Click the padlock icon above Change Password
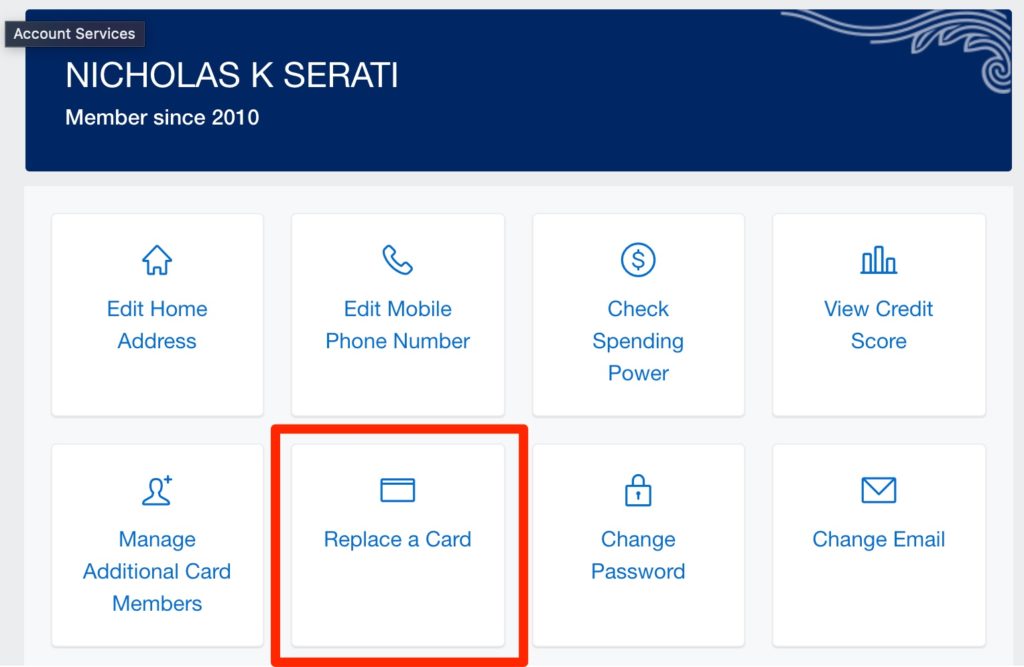The height and width of the screenshot is (667, 1024). [x=638, y=490]
